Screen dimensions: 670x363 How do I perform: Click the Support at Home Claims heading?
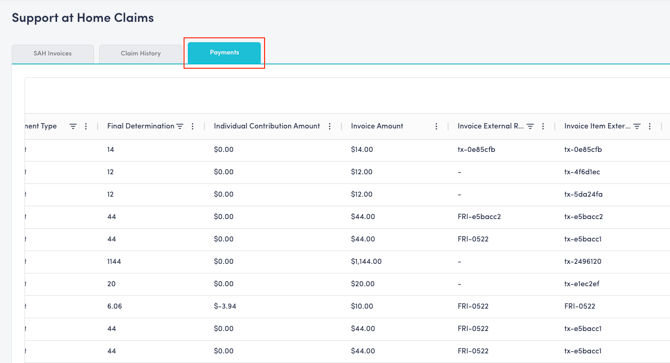pyautogui.click(x=83, y=18)
